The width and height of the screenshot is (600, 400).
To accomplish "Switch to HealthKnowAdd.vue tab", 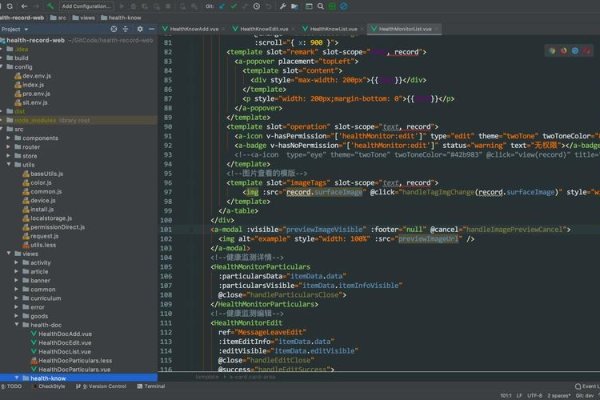I will pyautogui.click(x=194, y=30).
